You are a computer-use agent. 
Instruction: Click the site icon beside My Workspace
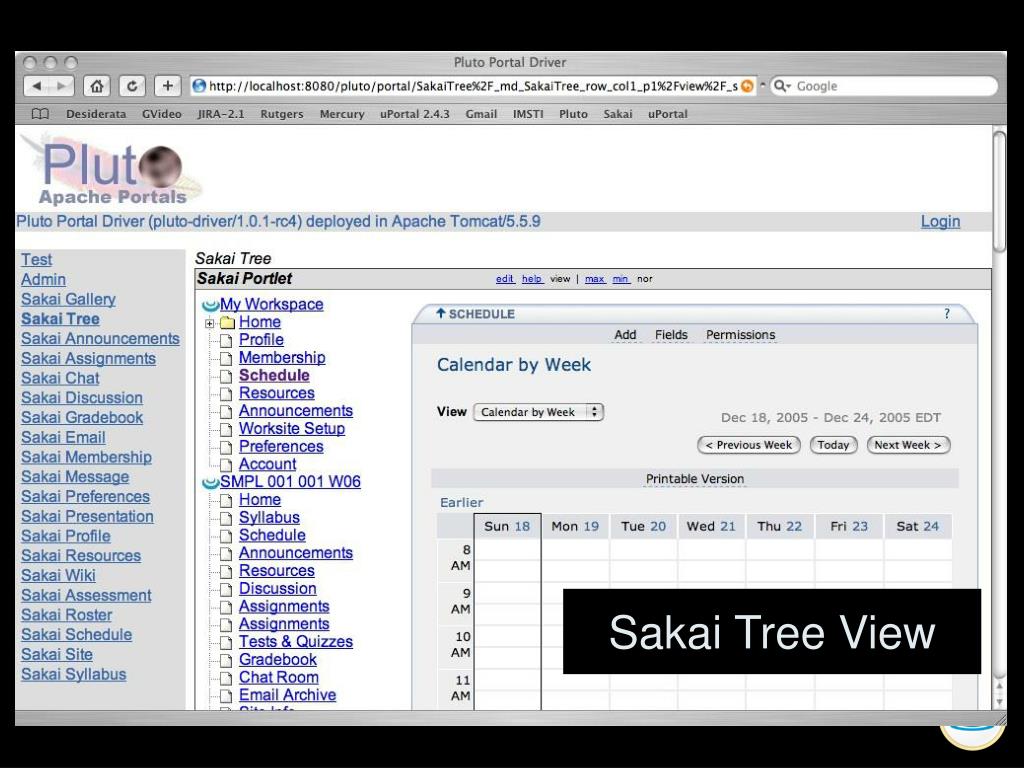[210, 305]
